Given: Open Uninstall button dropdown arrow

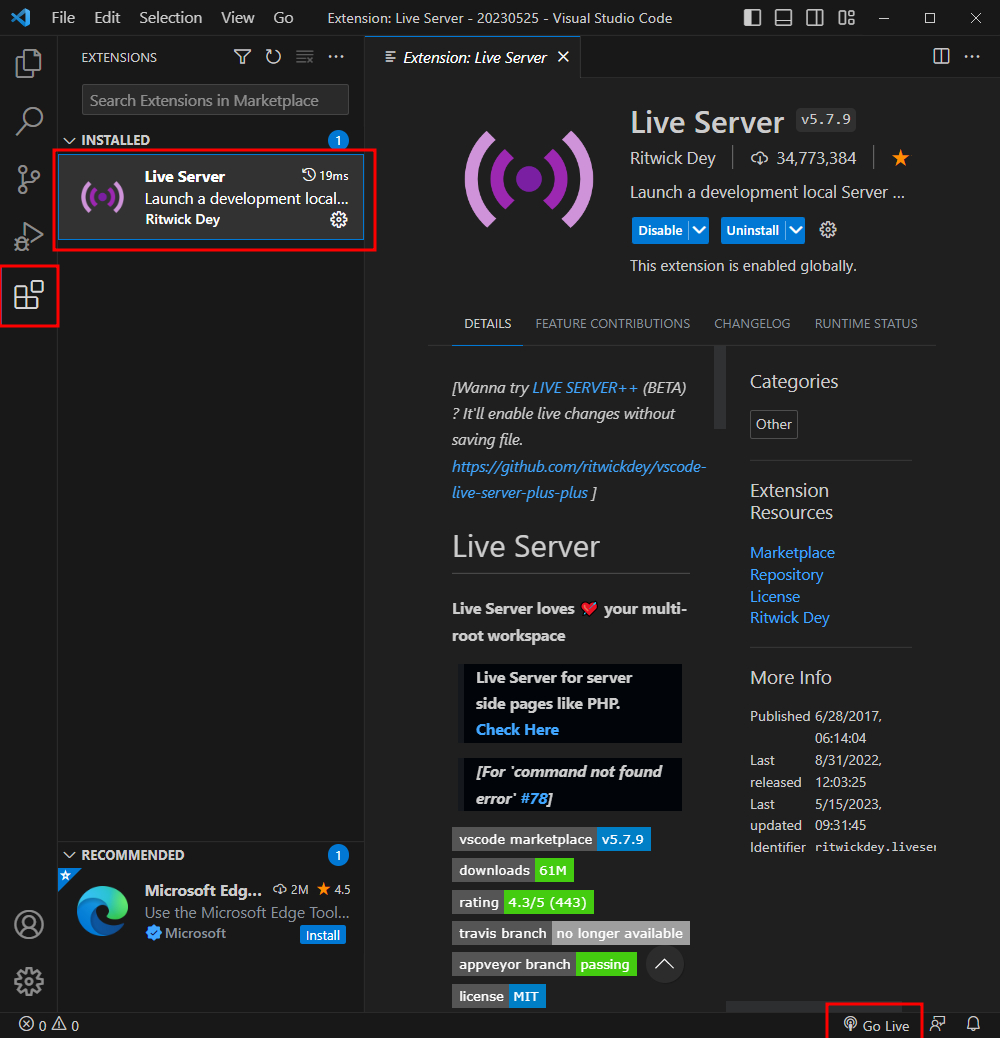Looking at the screenshot, I should (x=795, y=230).
